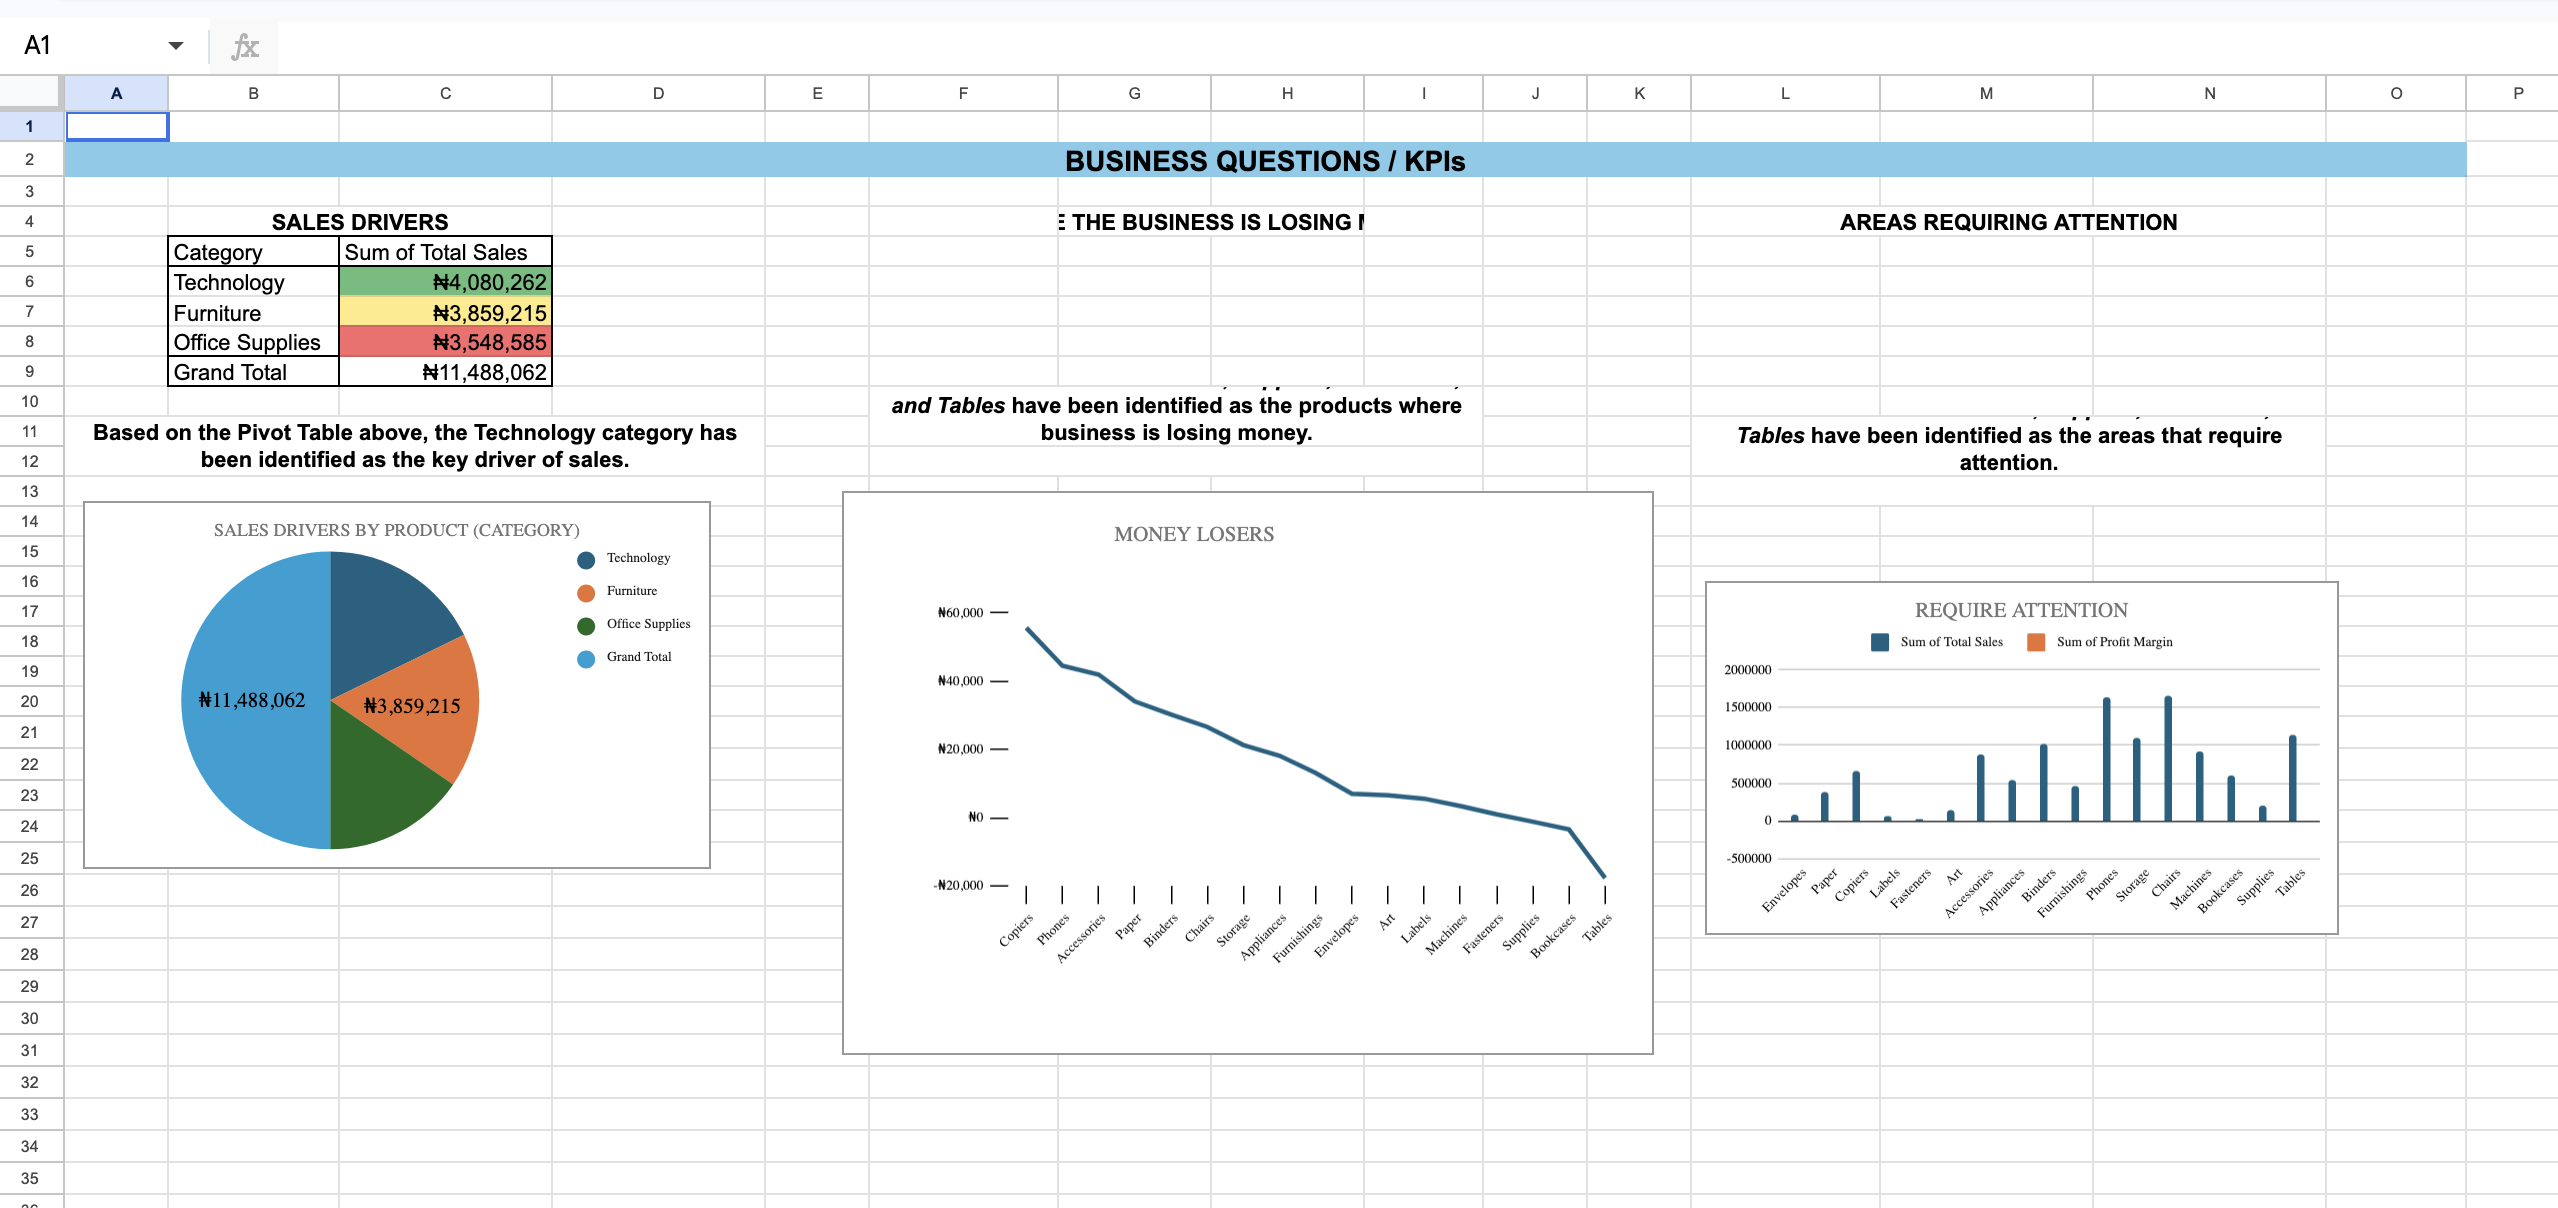Click the MONEY LOSERS chart title
Screen dimensions: 2558x1208
[x=1194, y=534]
